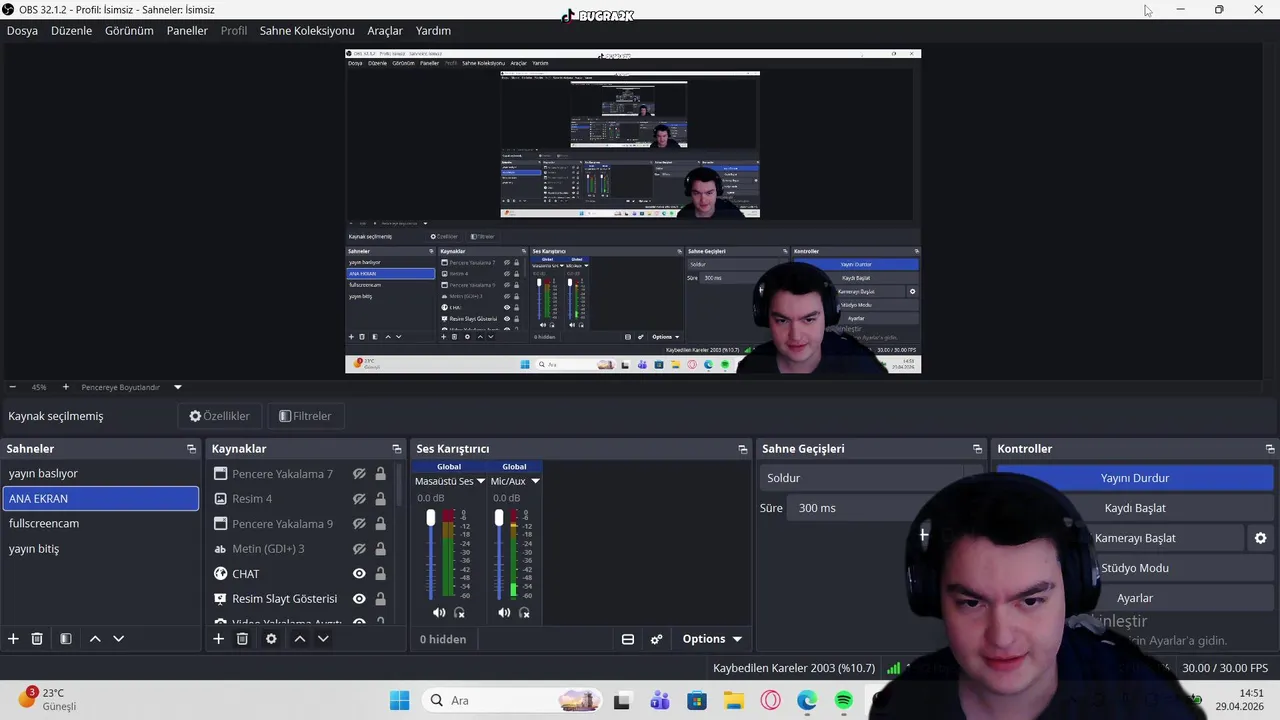The height and width of the screenshot is (720, 1280).
Task: Click the Filtreler button
Action: tap(306, 416)
